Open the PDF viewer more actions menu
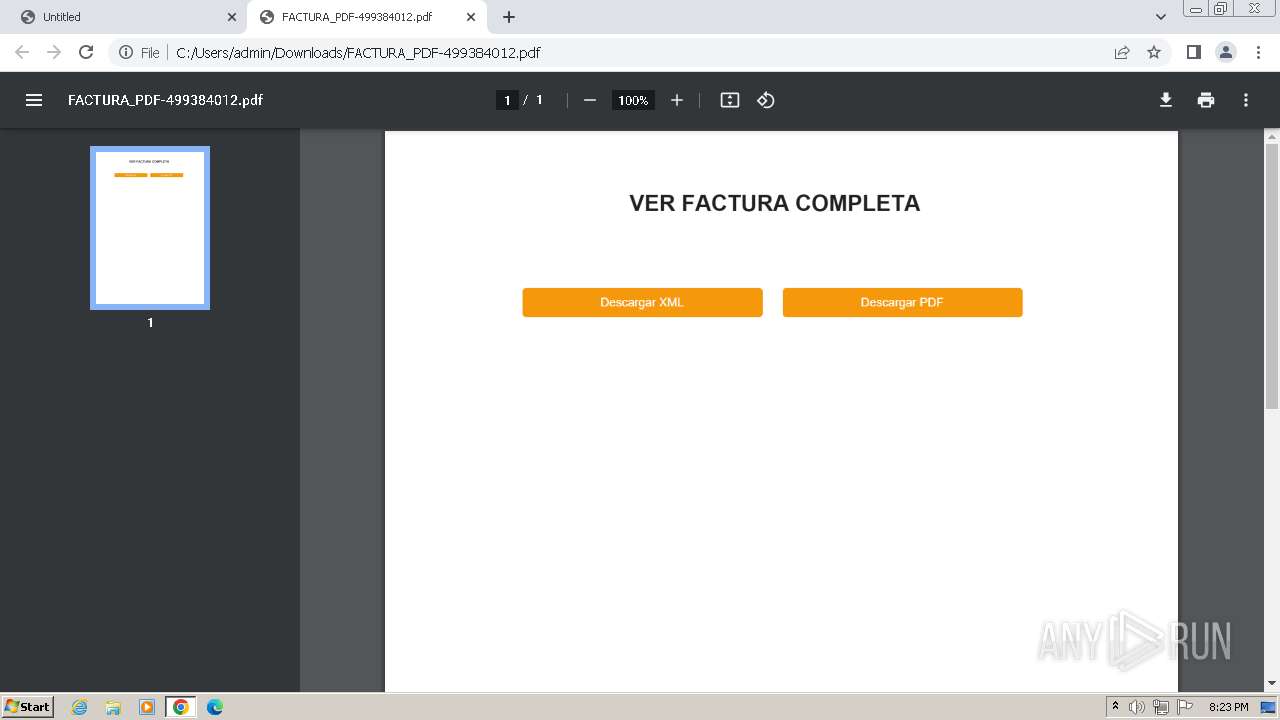Image resolution: width=1280 pixels, height=720 pixels. (x=1246, y=100)
